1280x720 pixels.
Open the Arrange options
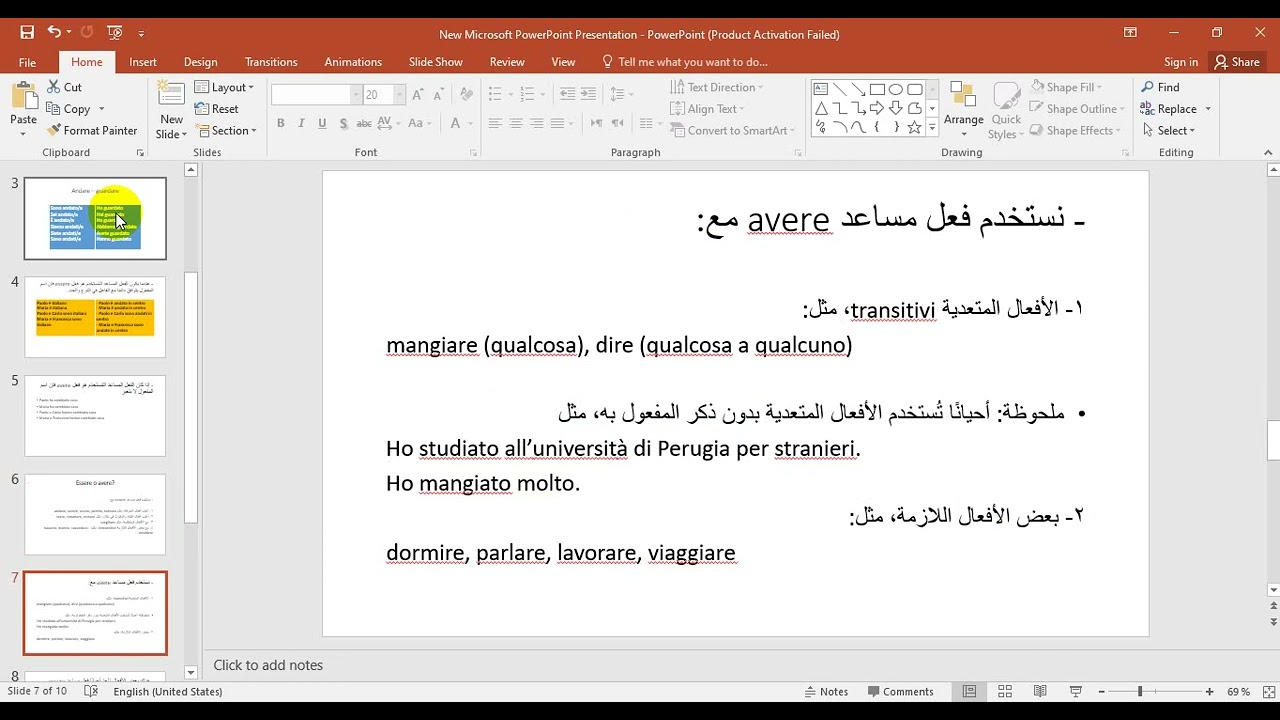[964, 110]
